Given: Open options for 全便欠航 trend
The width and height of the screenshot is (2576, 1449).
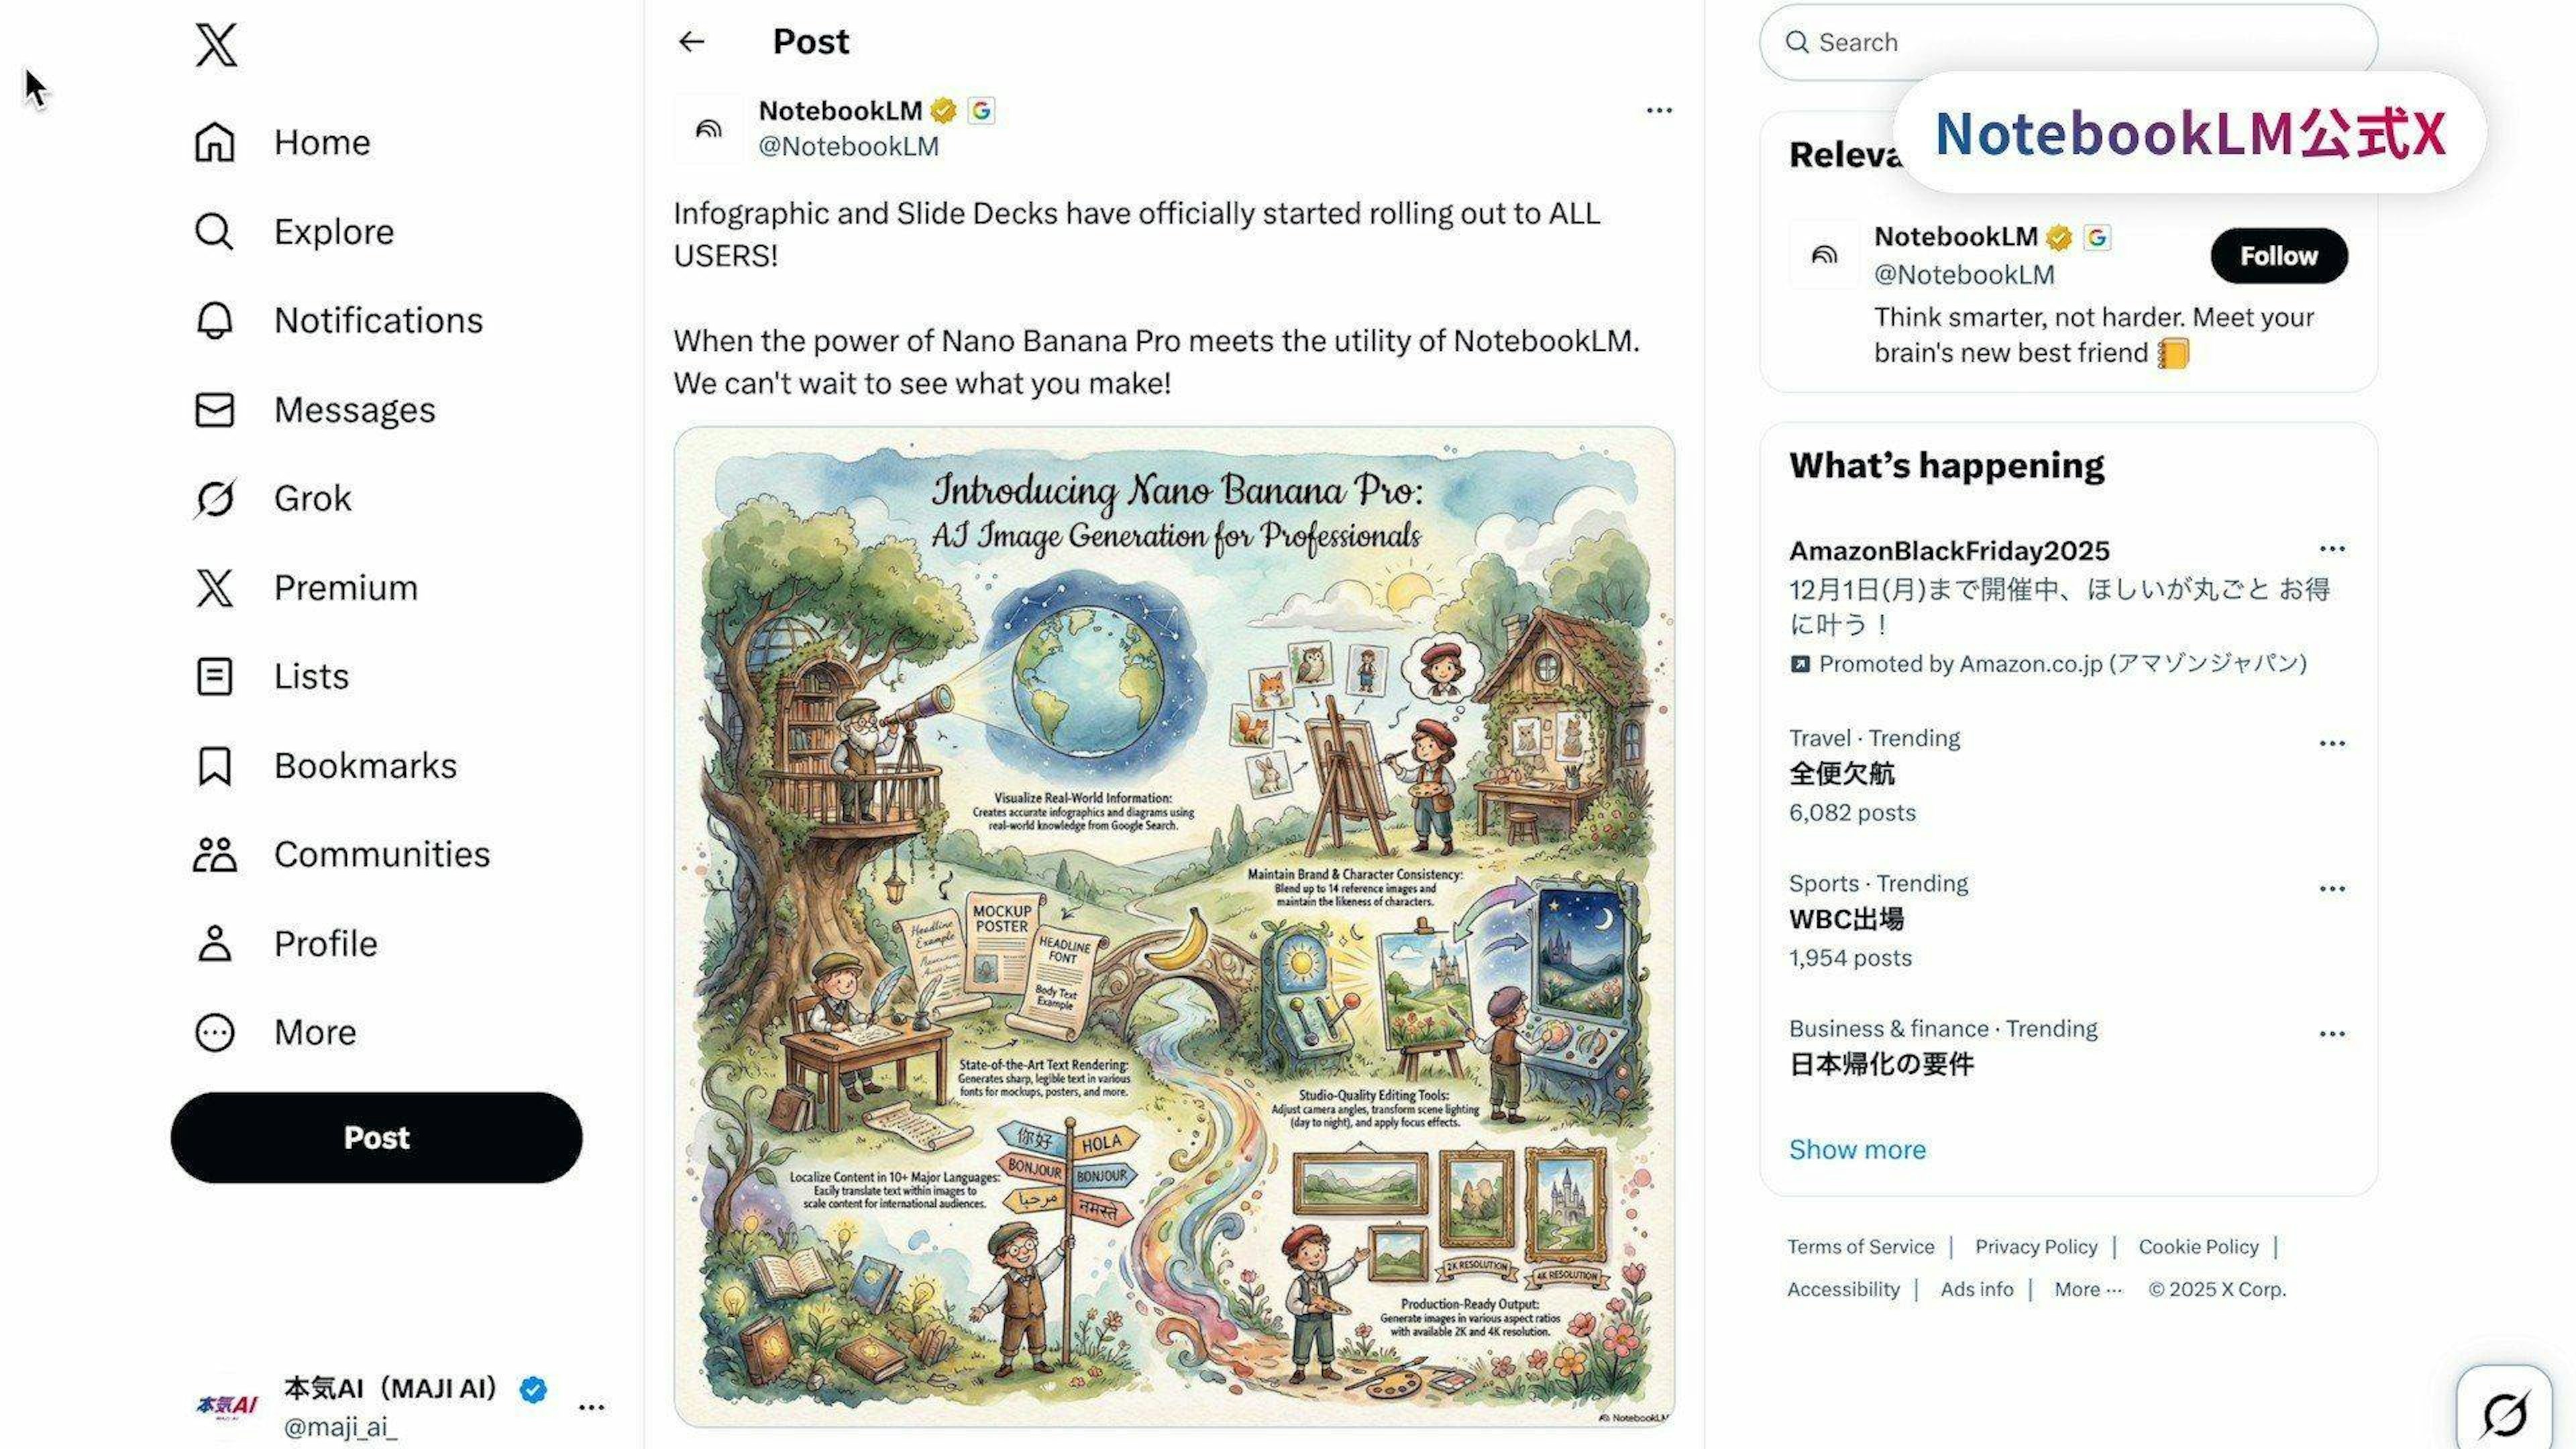Looking at the screenshot, I should coord(2331,743).
